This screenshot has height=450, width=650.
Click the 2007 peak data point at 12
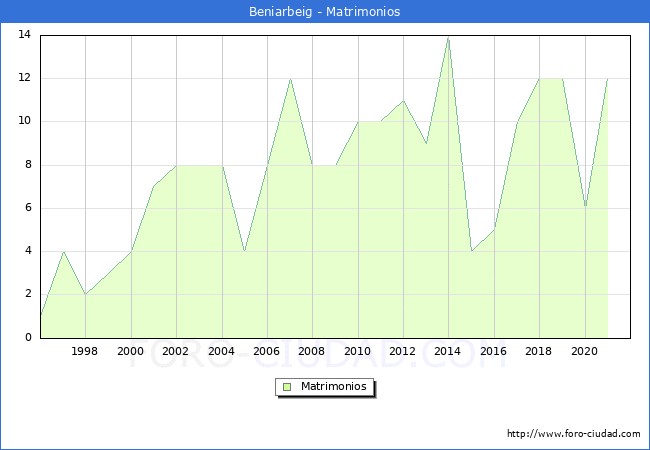(290, 79)
